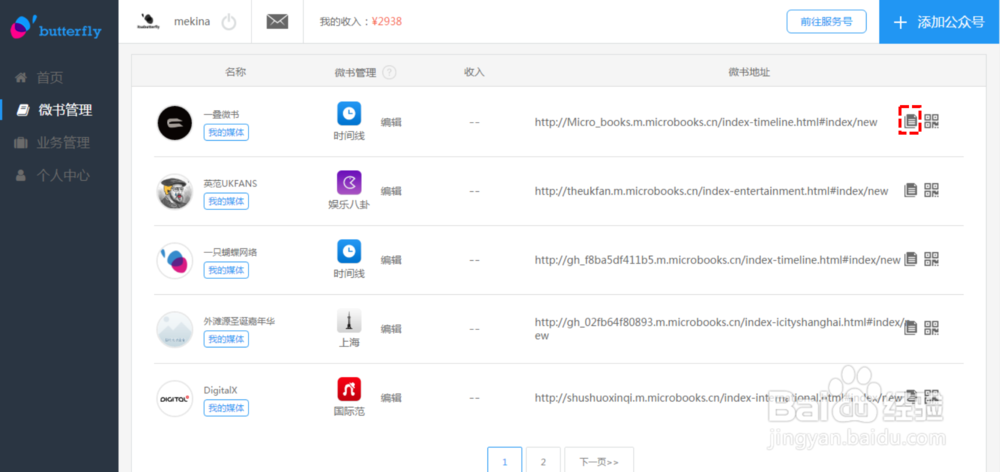
Task: Click 我的媒体 tag under 一叠微书
Action: tap(226, 132)
